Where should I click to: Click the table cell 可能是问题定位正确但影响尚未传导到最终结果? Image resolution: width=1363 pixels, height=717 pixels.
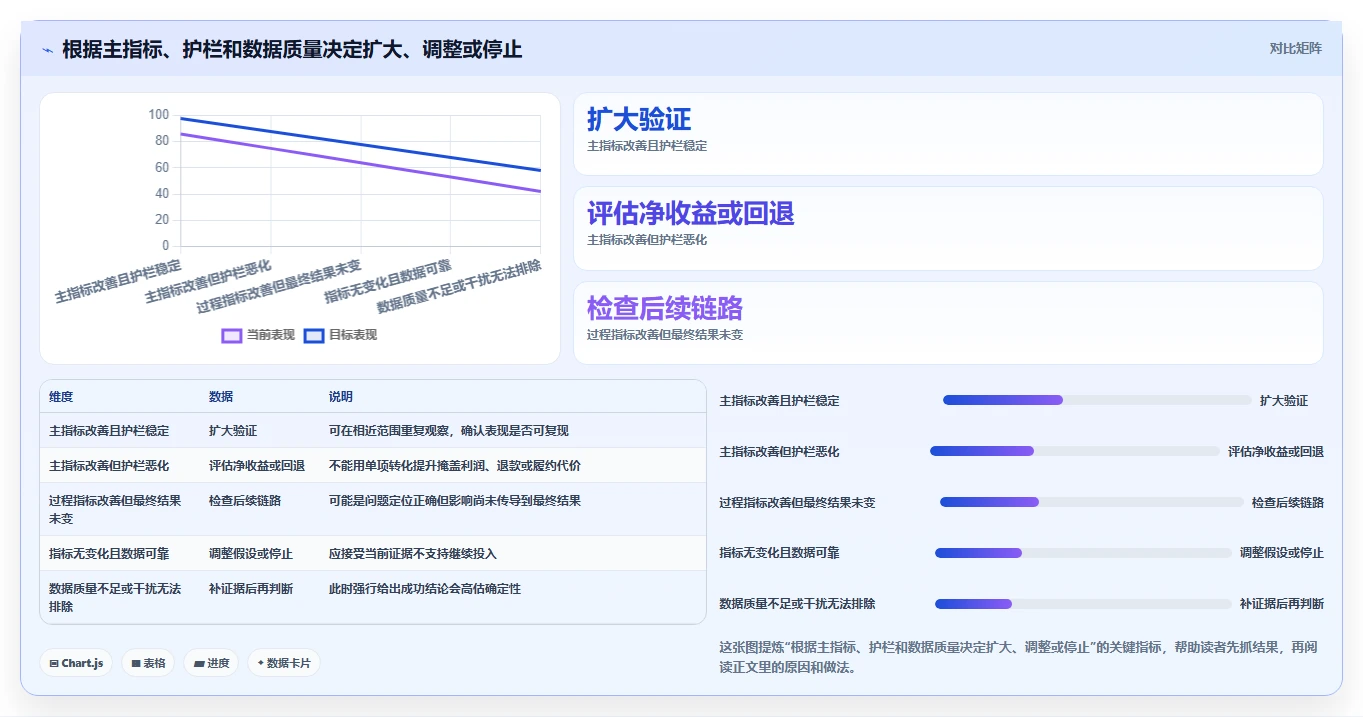[455, 501]
